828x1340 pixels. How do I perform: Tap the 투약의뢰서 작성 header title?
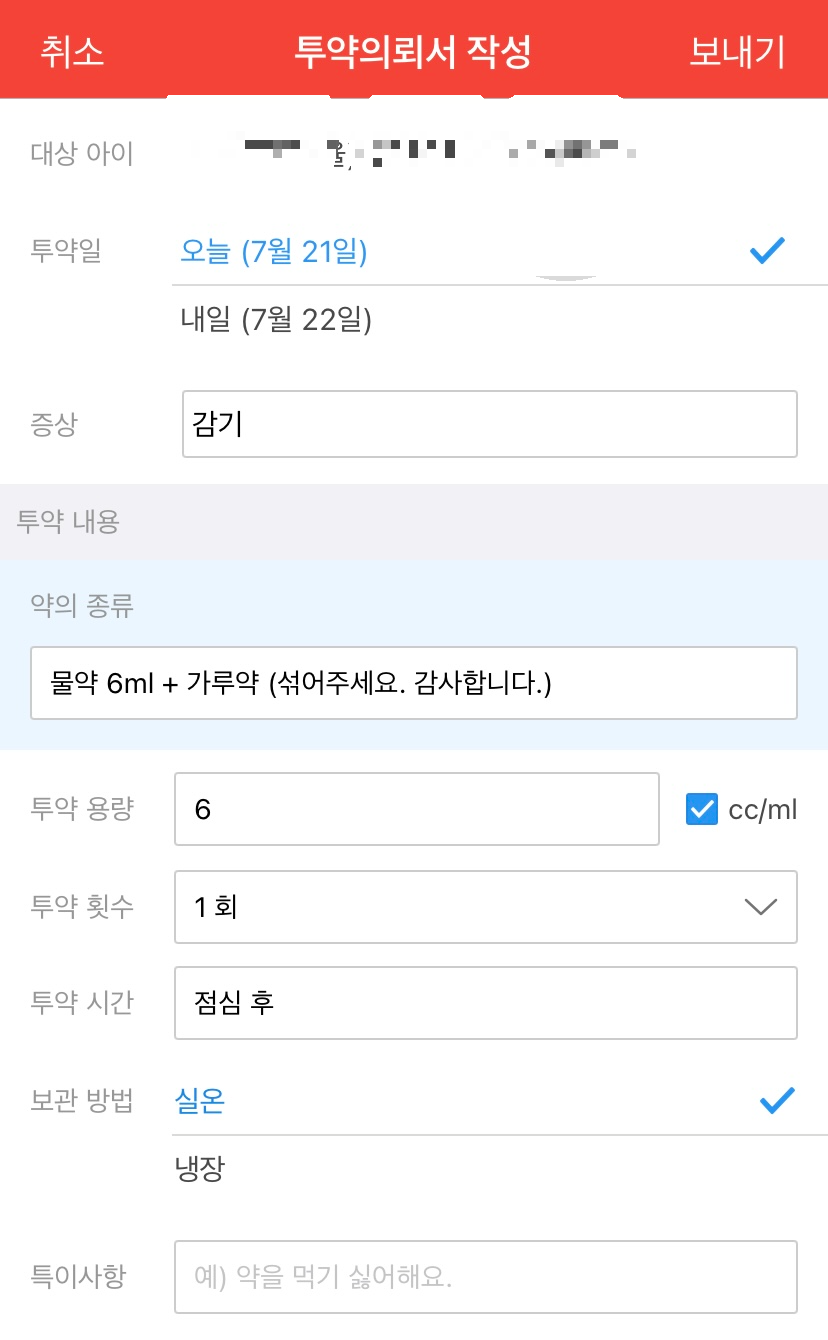click(413, 48)
